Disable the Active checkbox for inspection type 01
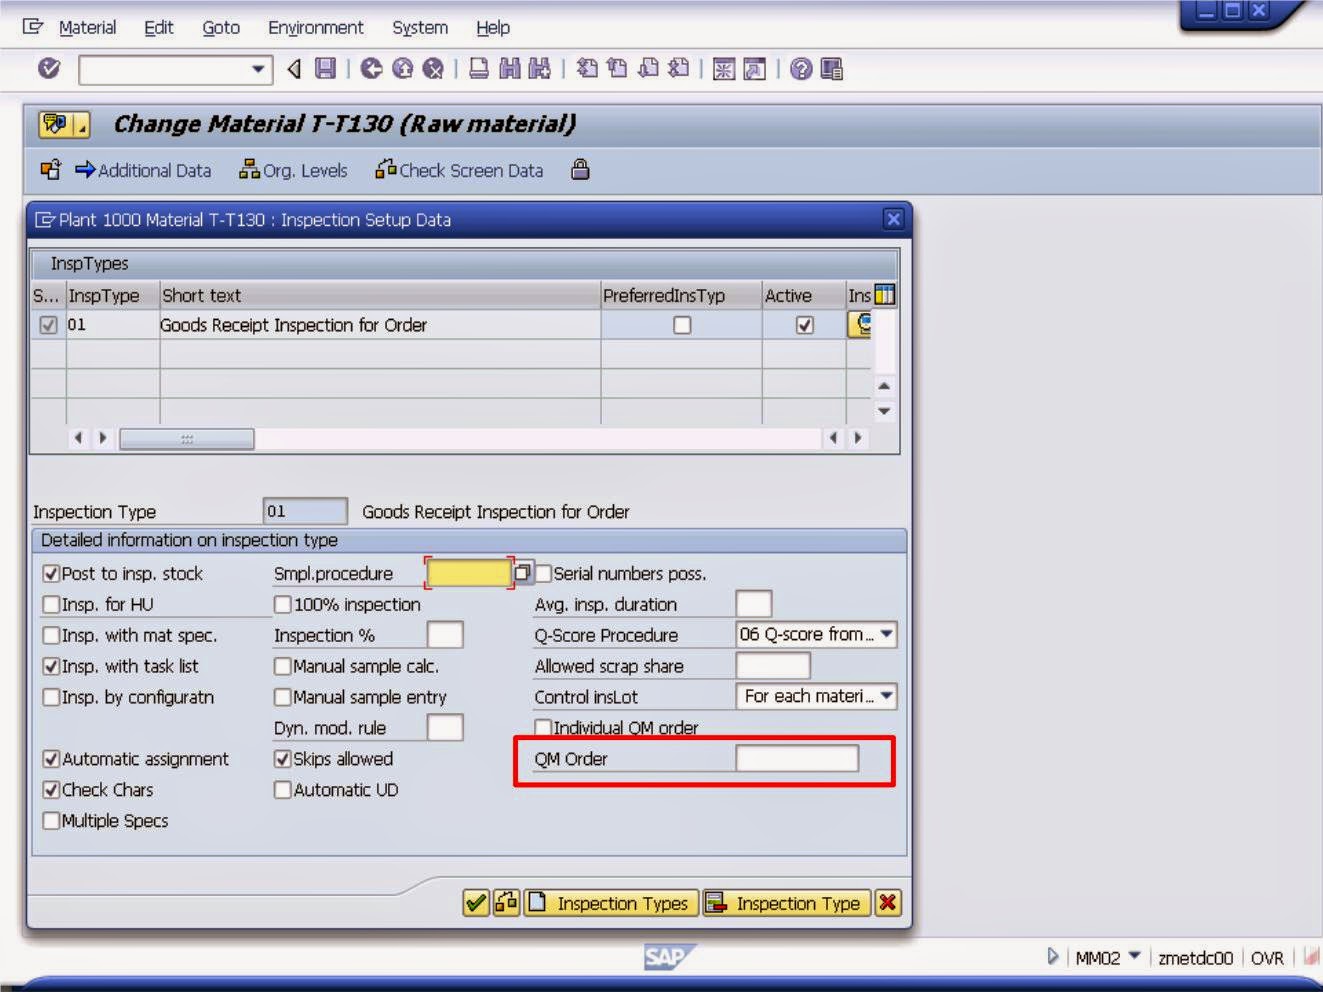1323x992 pixels. tap(804, 324)
